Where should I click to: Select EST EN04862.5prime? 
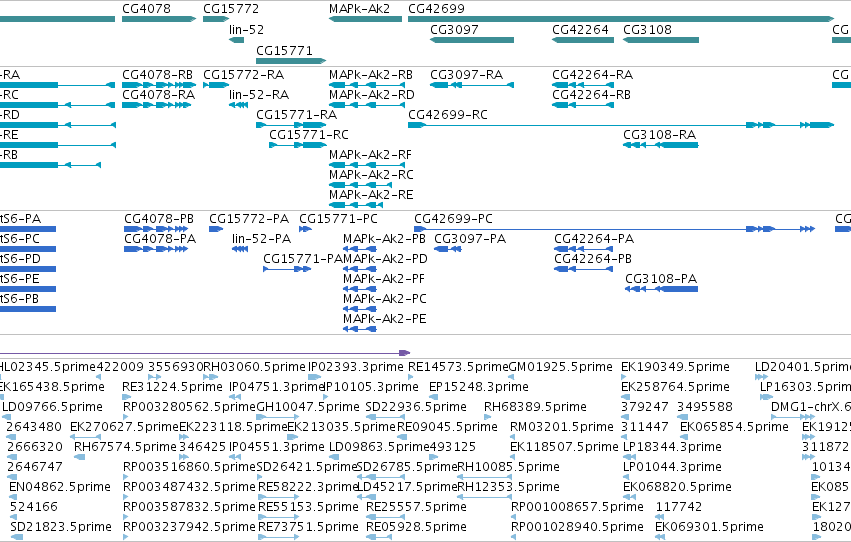pyautogui.click(x=60, y=487)
